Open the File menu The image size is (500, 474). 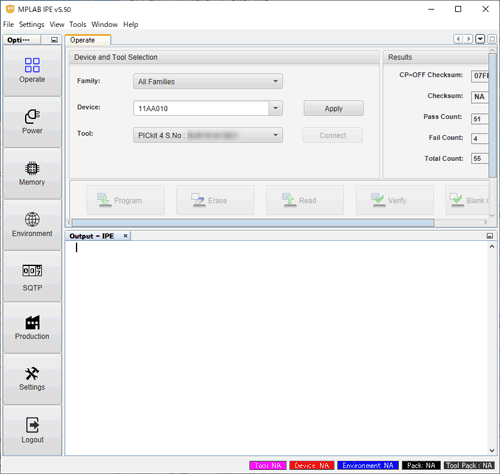[8, 24]
